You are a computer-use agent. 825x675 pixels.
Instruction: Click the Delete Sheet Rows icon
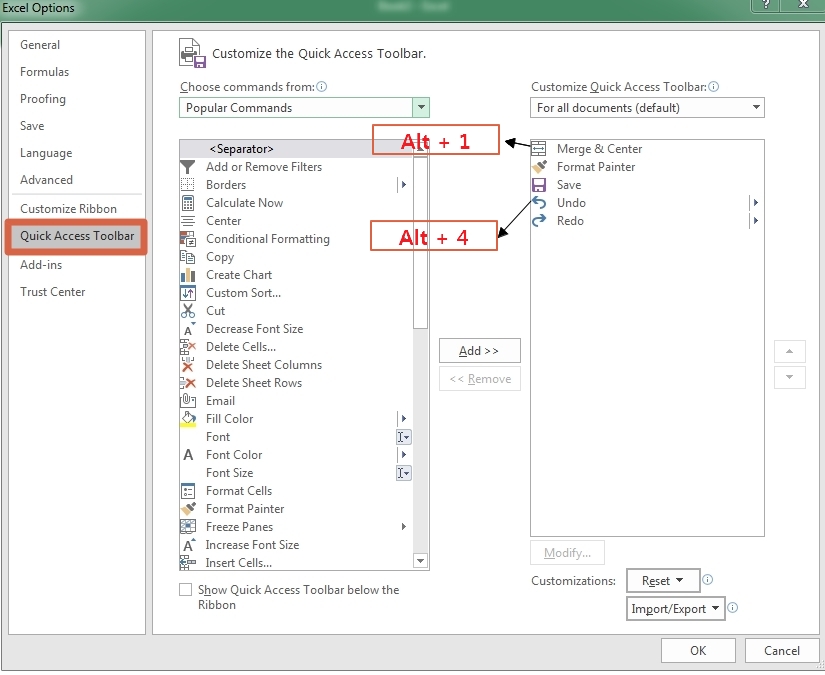pos(187,383)
